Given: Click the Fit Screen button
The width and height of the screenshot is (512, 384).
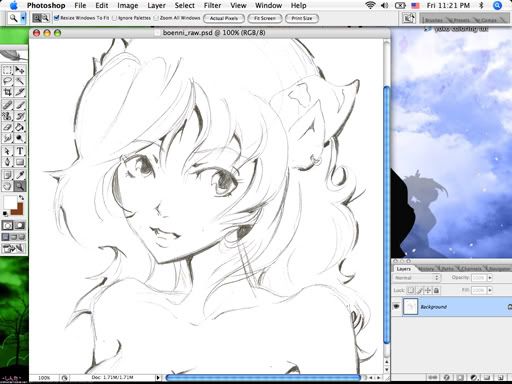Looking at the screenshot, I should click(x=265, y=18).
